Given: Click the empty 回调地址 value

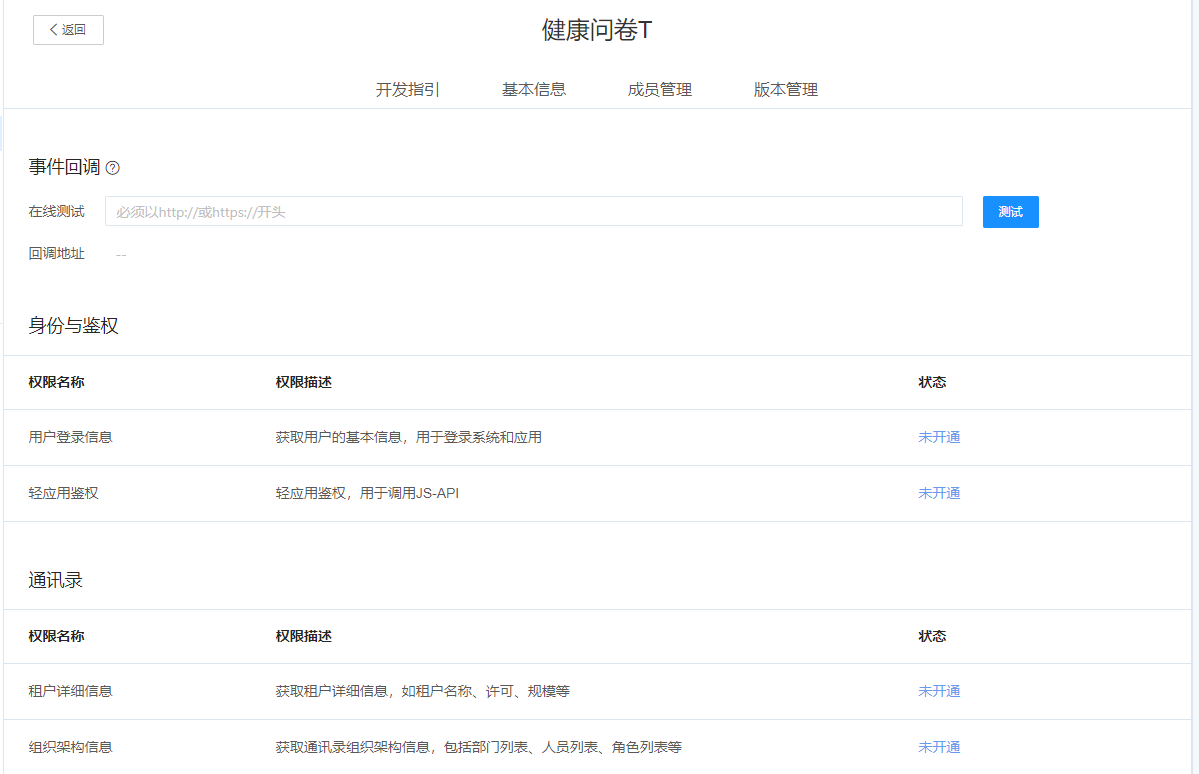Looking at the screenshot, I should (120, 253).
